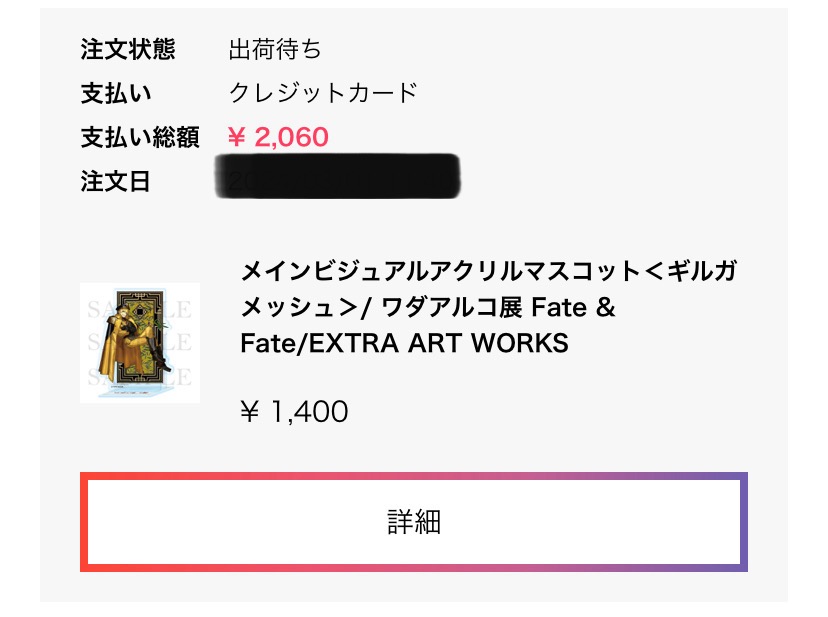The image size is (828, 617).
Task: Click the 注文状態 label
Action: pos(126,49)
